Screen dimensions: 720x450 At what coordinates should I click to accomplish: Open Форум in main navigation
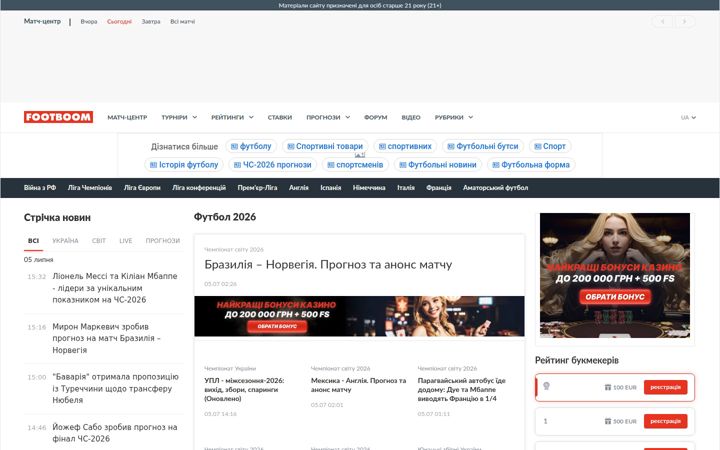click(x=376, y=118)
